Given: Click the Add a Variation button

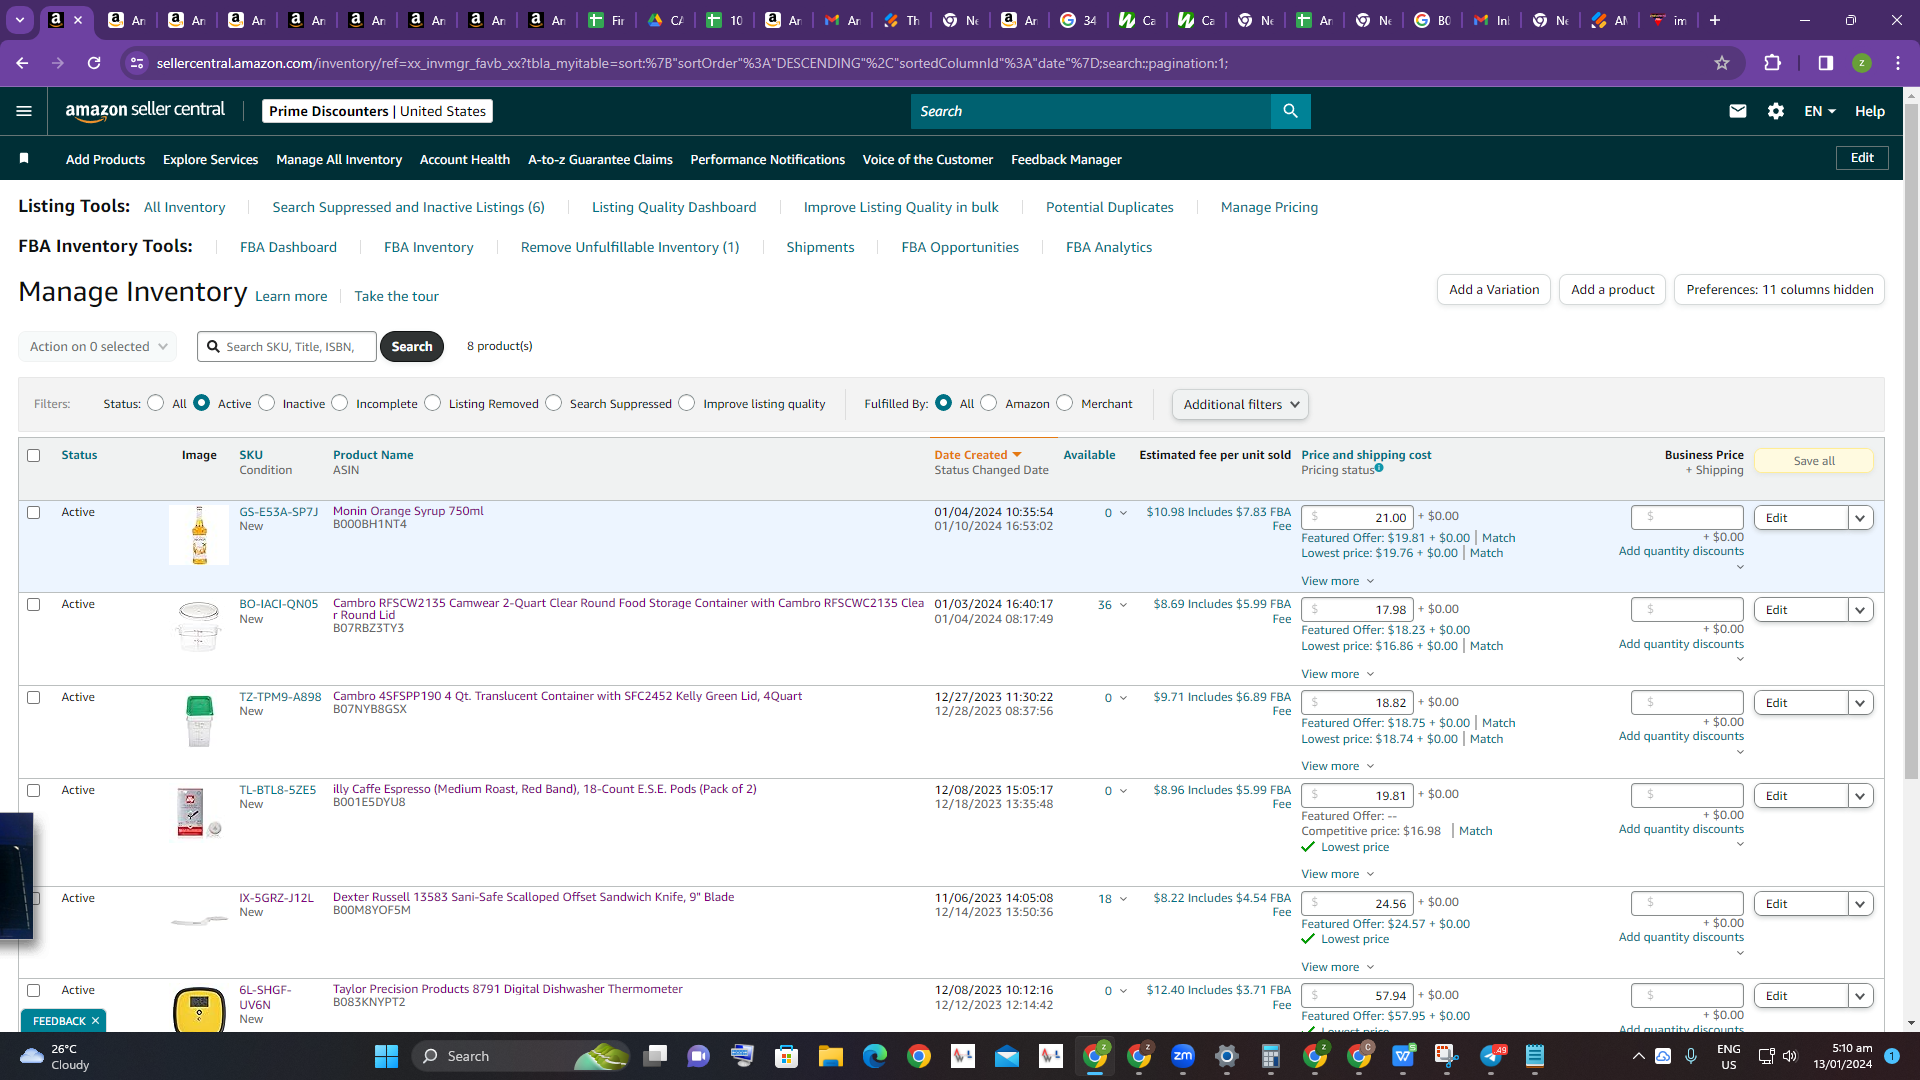Looking at the screenshot, I should [1494, 290].
